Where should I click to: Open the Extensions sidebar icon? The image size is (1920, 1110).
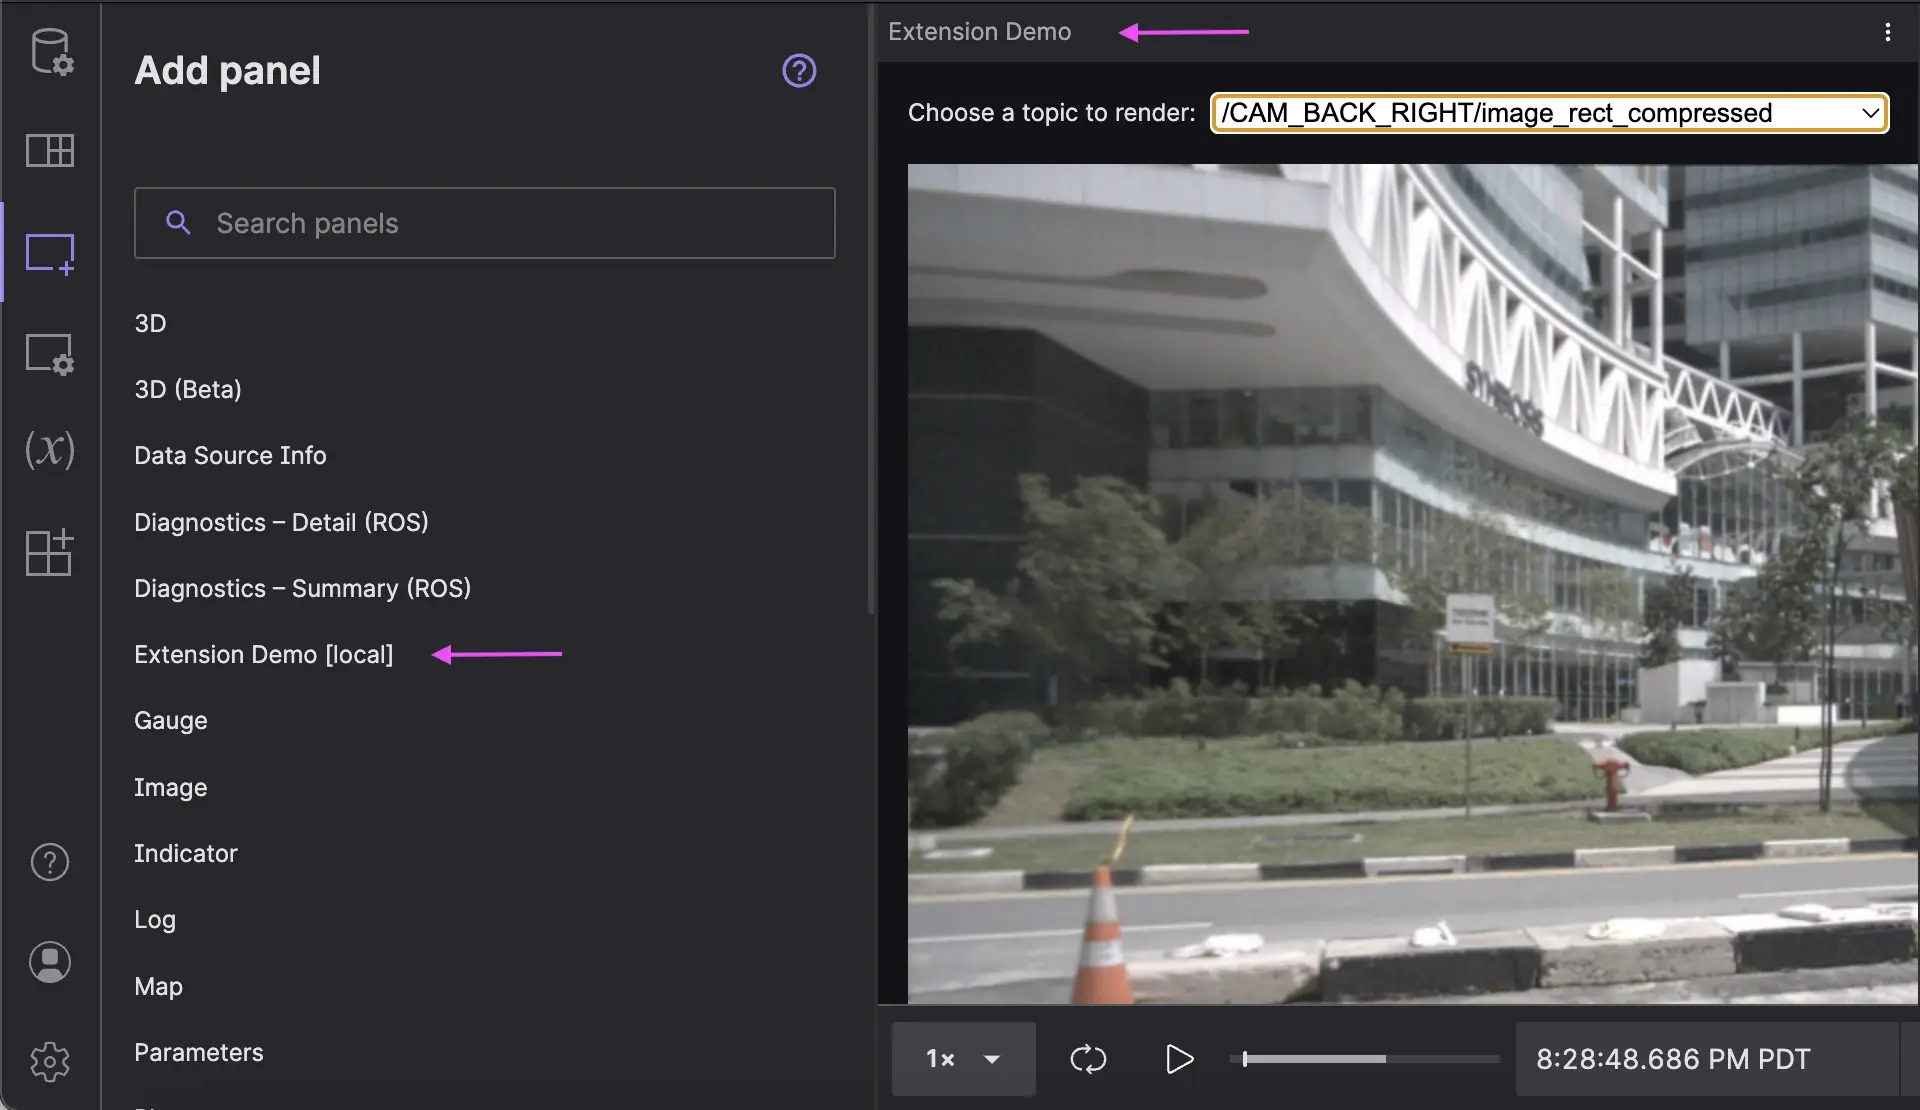pyautogui.click(x=50, y=552)
